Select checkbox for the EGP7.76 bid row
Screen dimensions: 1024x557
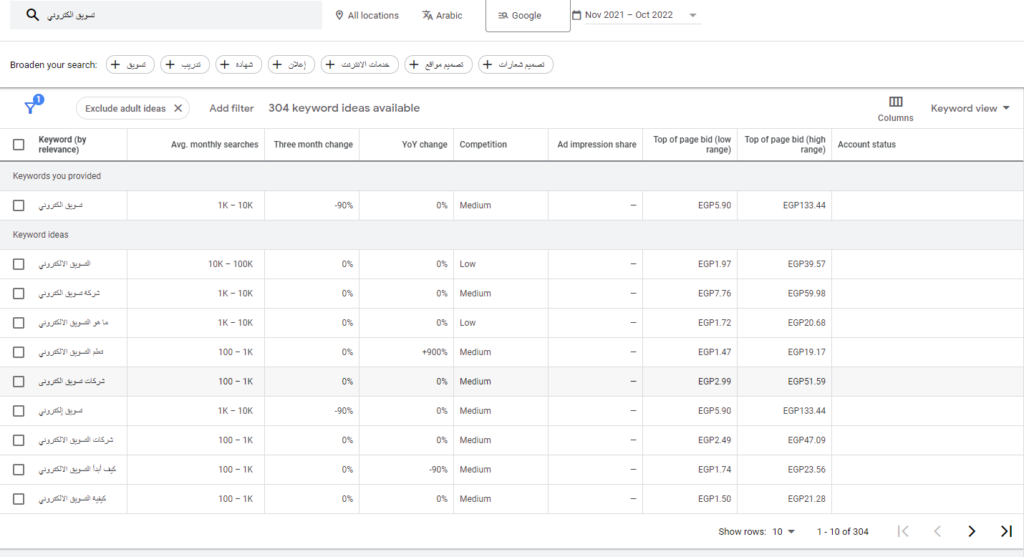(x=19, y=294)
